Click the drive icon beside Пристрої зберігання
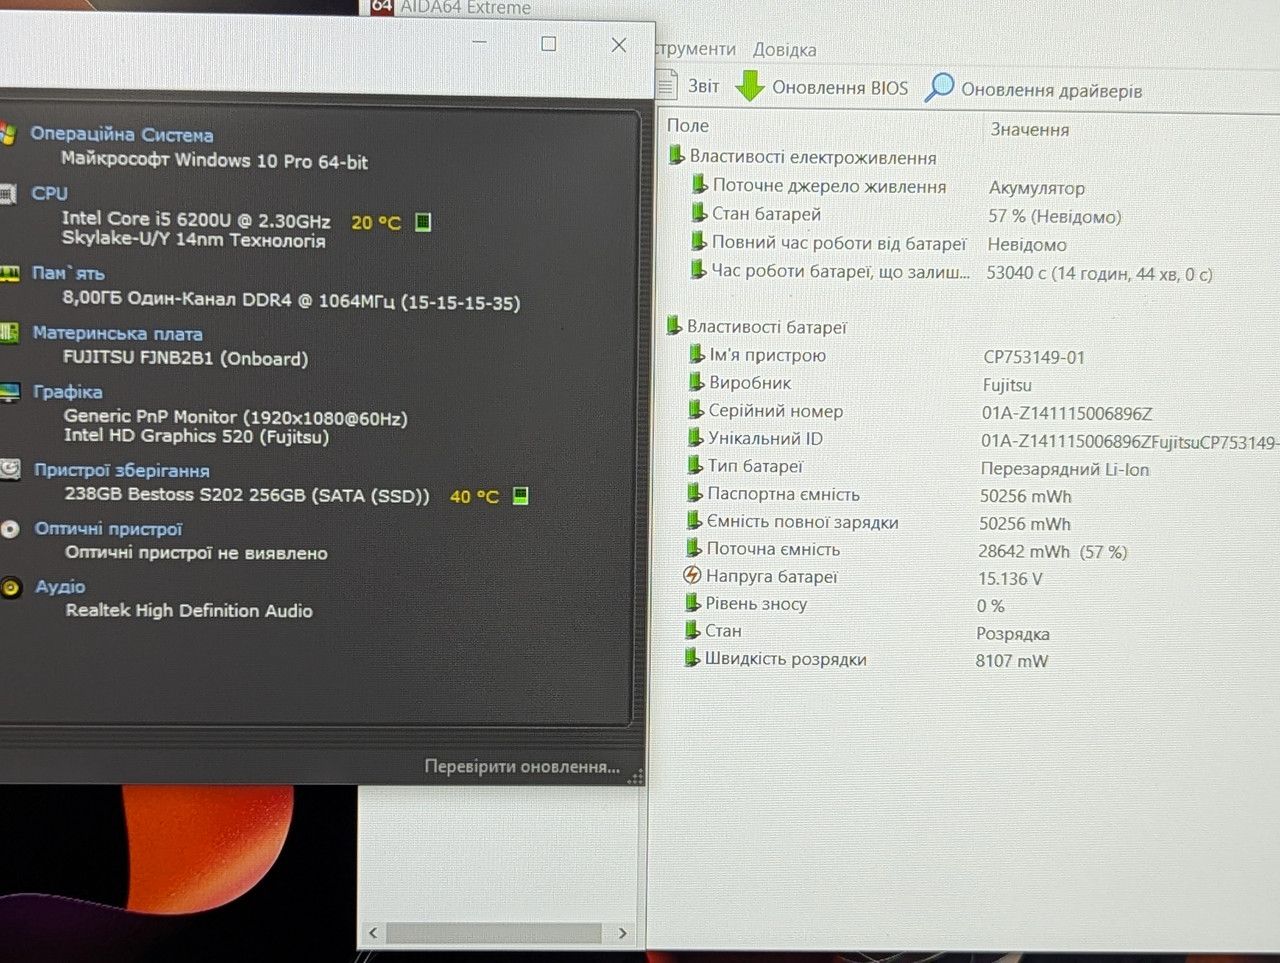Viewport: 1280px width, 963px height. pos(11,468)
